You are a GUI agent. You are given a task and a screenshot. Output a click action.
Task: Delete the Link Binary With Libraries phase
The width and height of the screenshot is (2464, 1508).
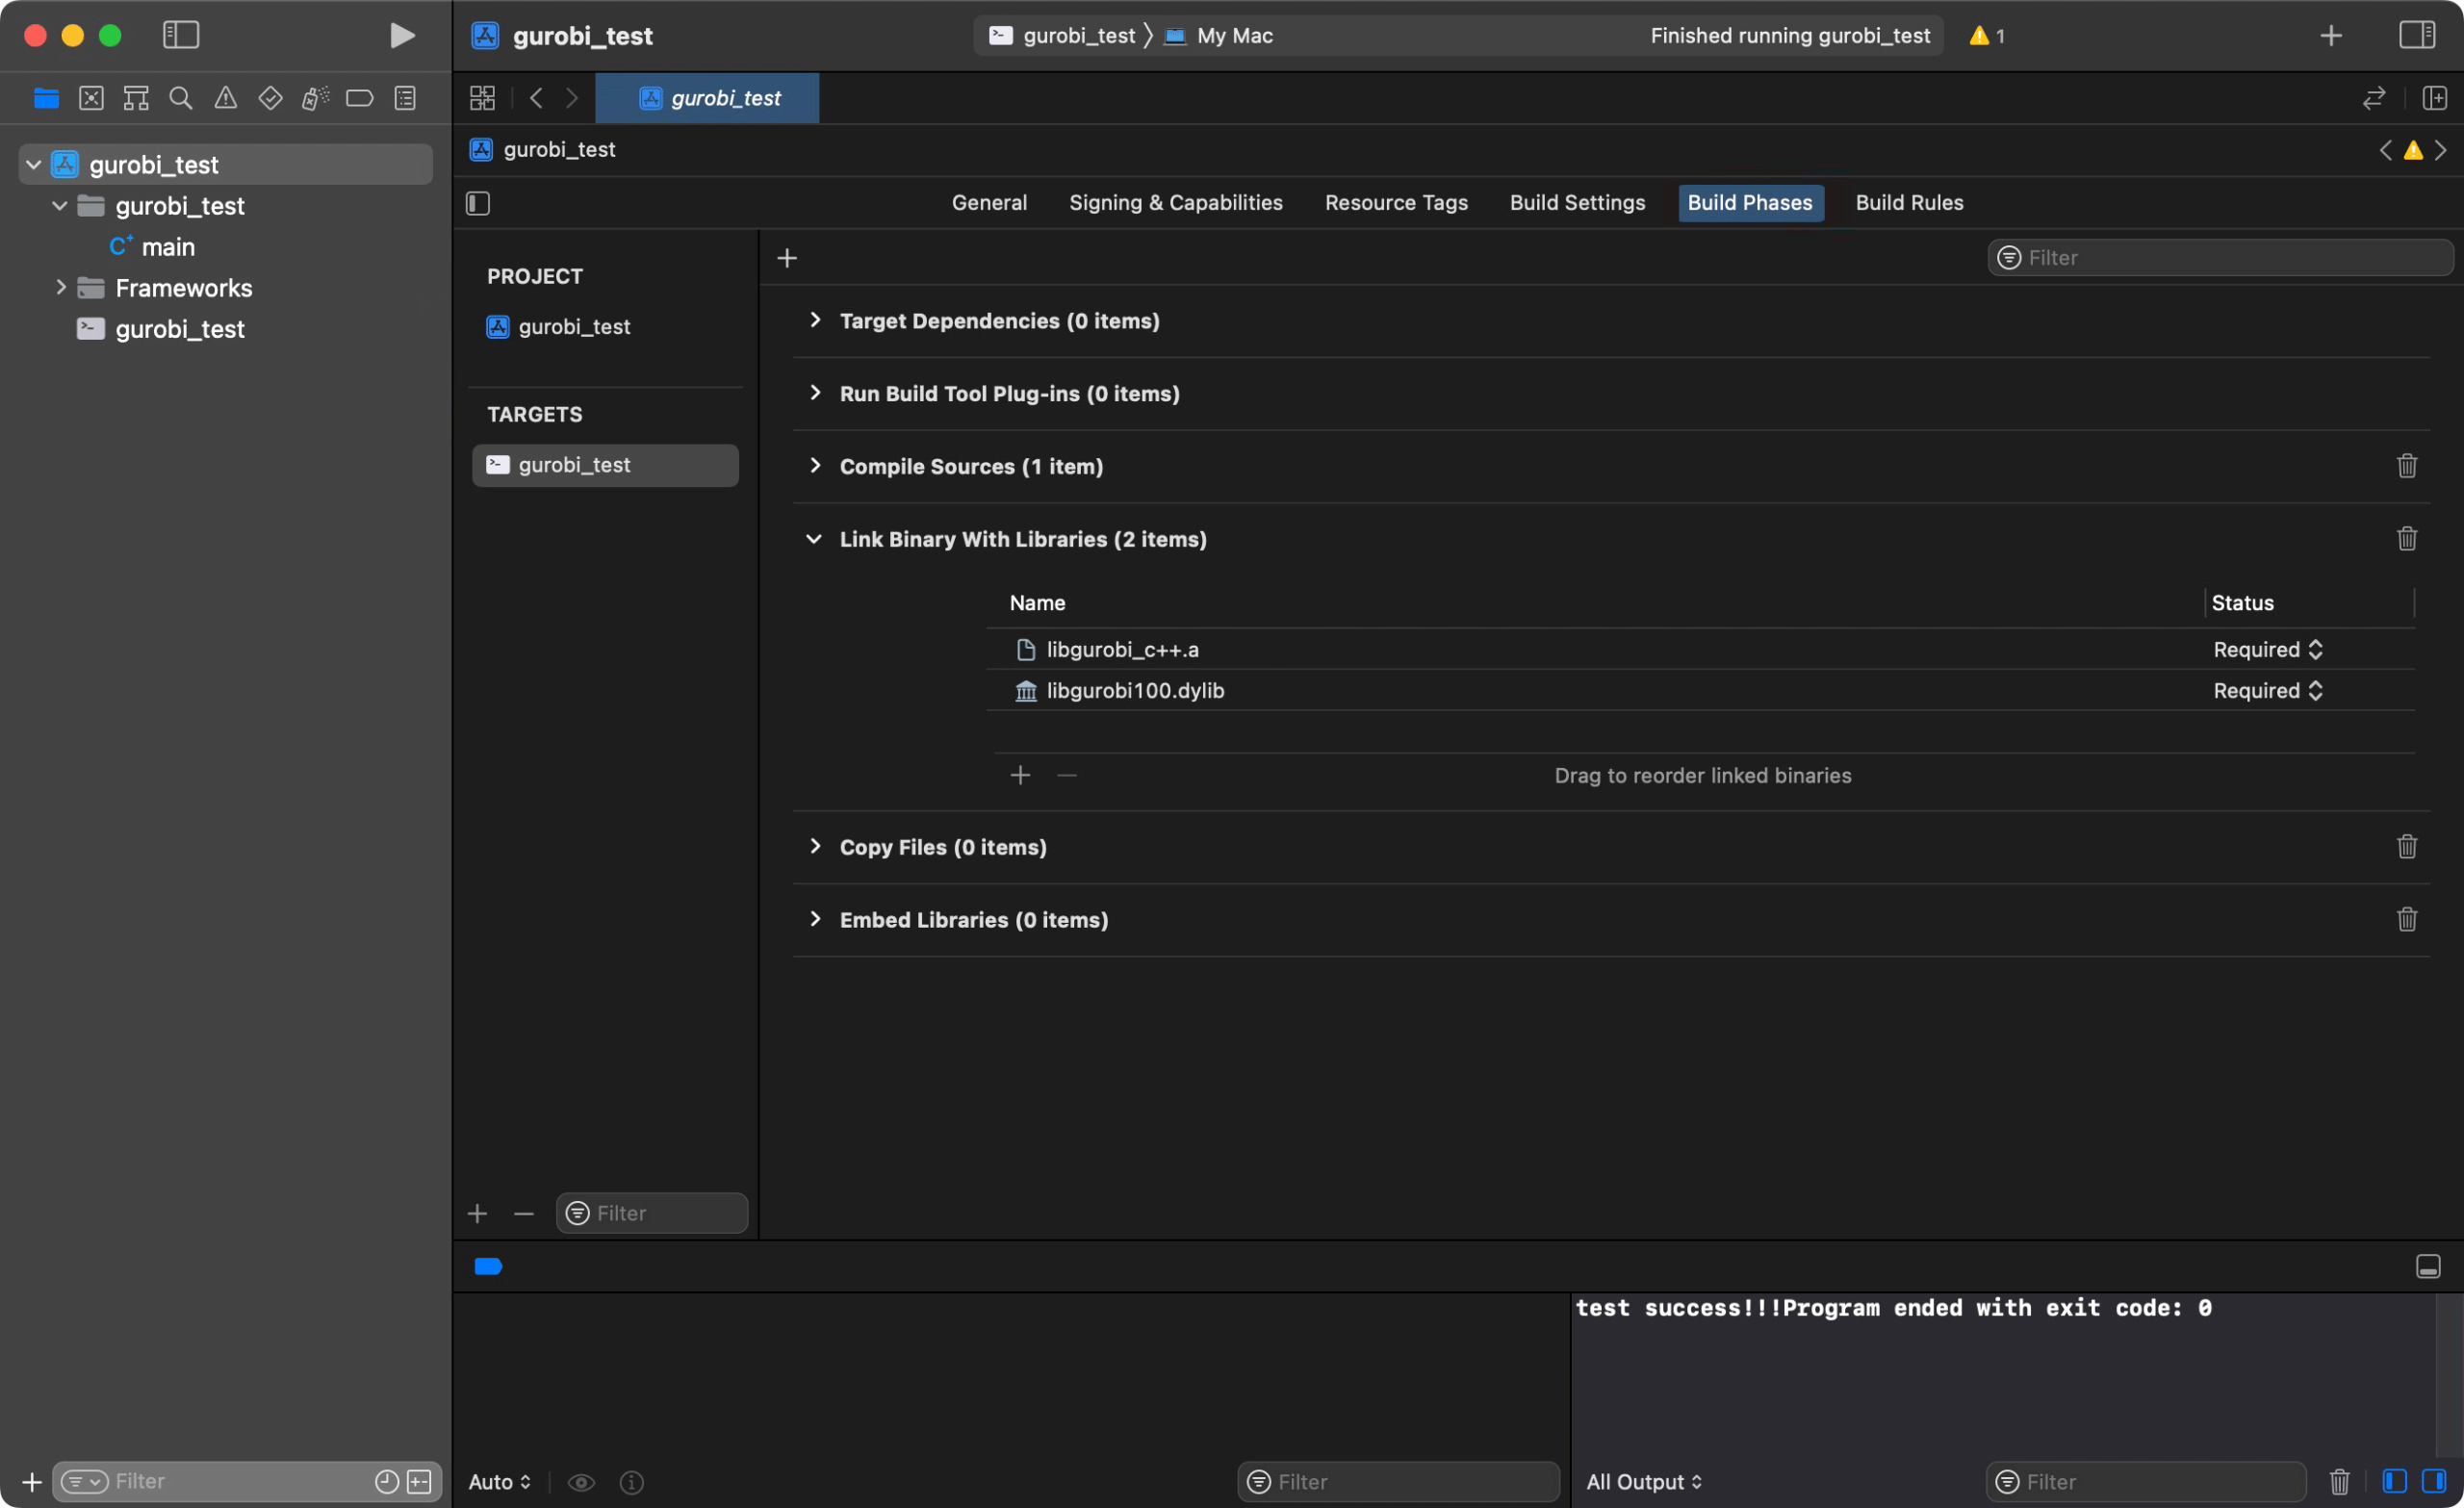pyautogui.click(x=2407, y=539)
